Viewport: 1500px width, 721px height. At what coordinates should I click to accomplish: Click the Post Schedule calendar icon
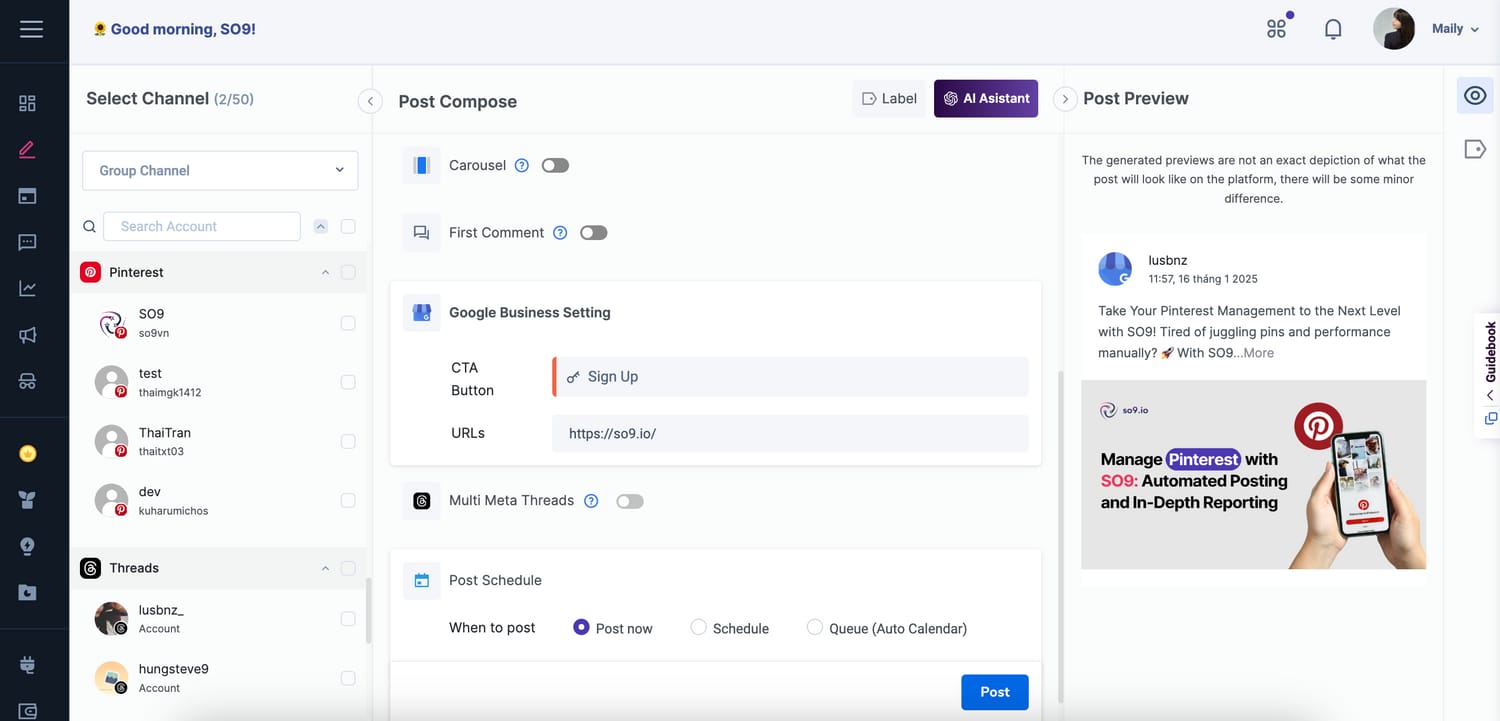[x=421, y=580]
